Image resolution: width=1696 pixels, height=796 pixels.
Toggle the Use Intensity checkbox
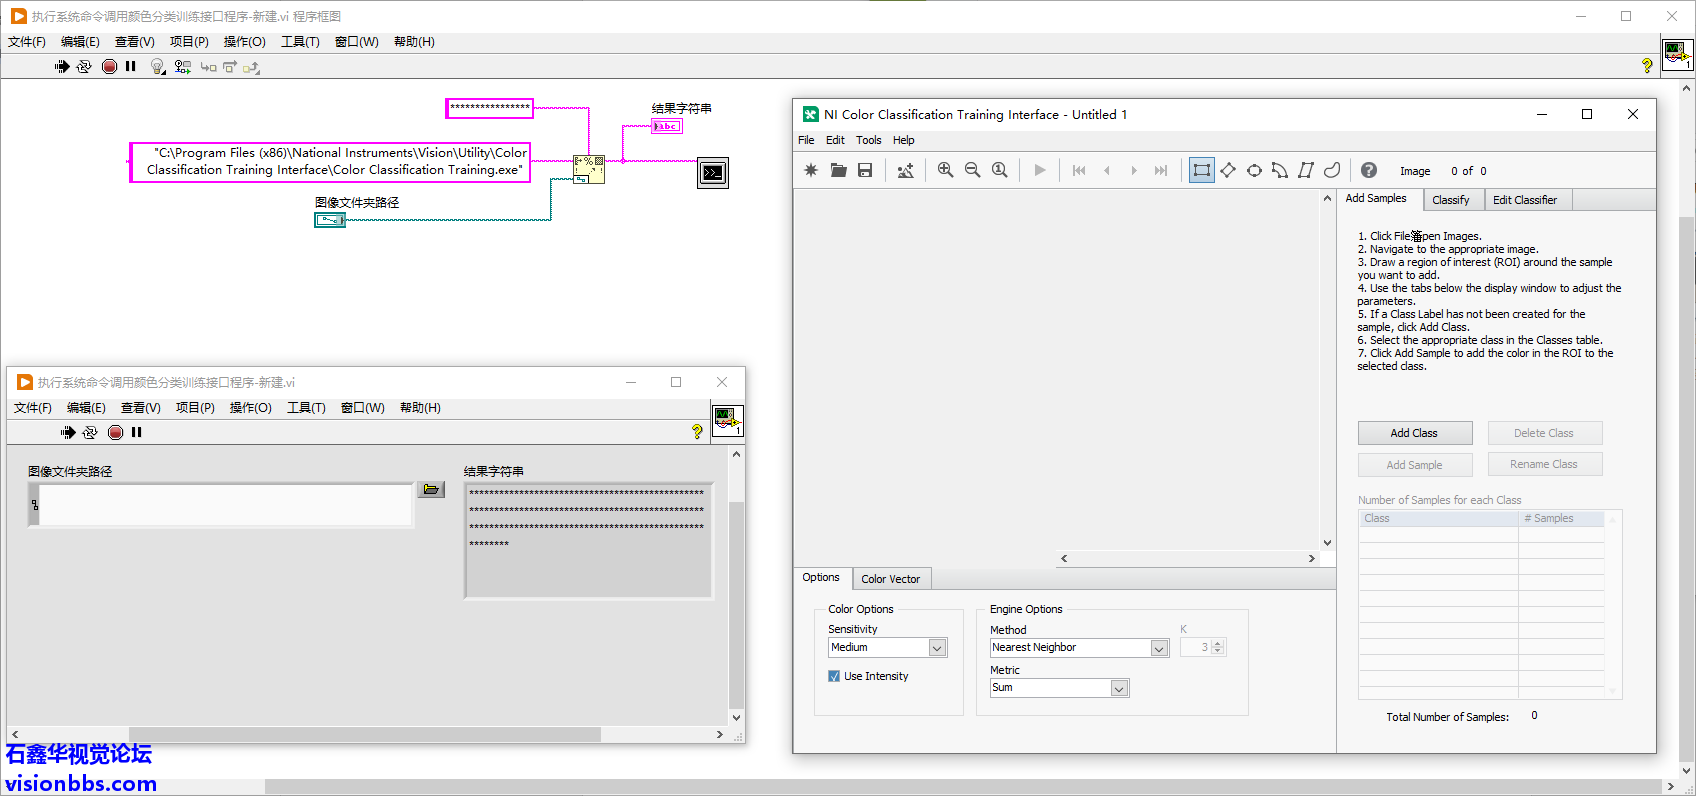coord(834,676)
